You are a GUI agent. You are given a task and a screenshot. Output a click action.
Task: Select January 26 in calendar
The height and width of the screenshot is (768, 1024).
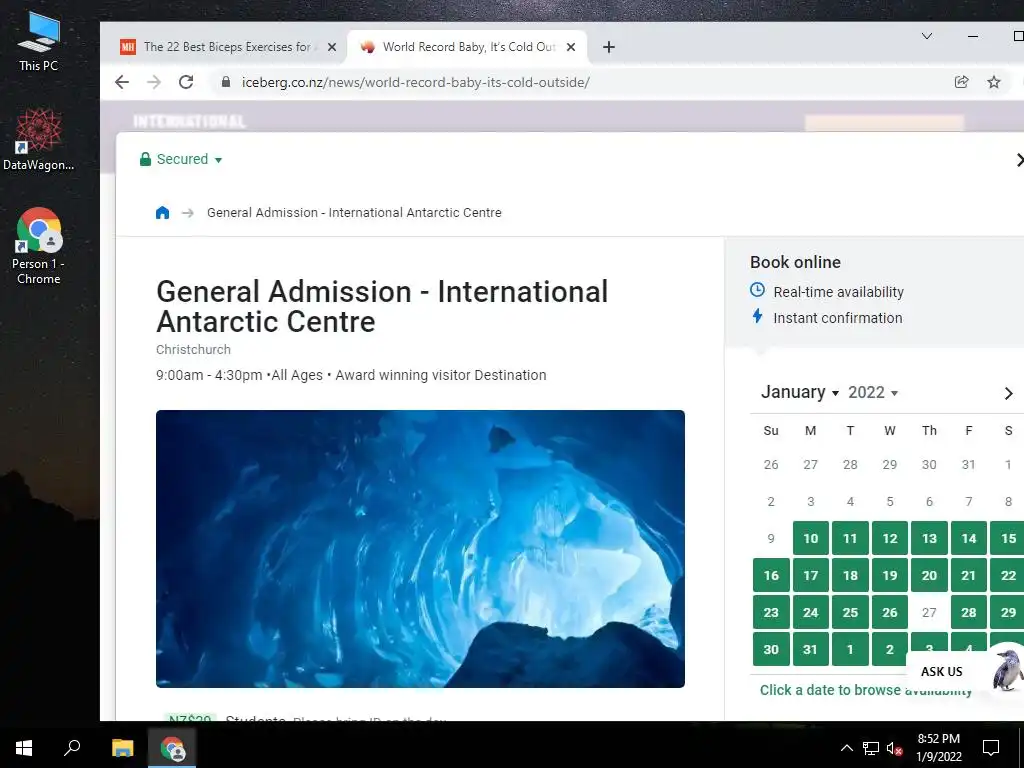coord(889,613)
